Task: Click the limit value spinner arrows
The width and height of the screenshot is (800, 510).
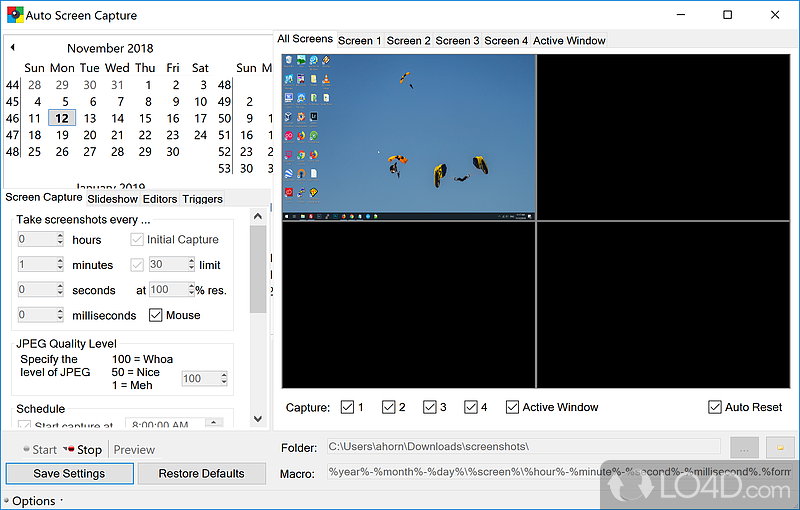Action: coord(191,264)
